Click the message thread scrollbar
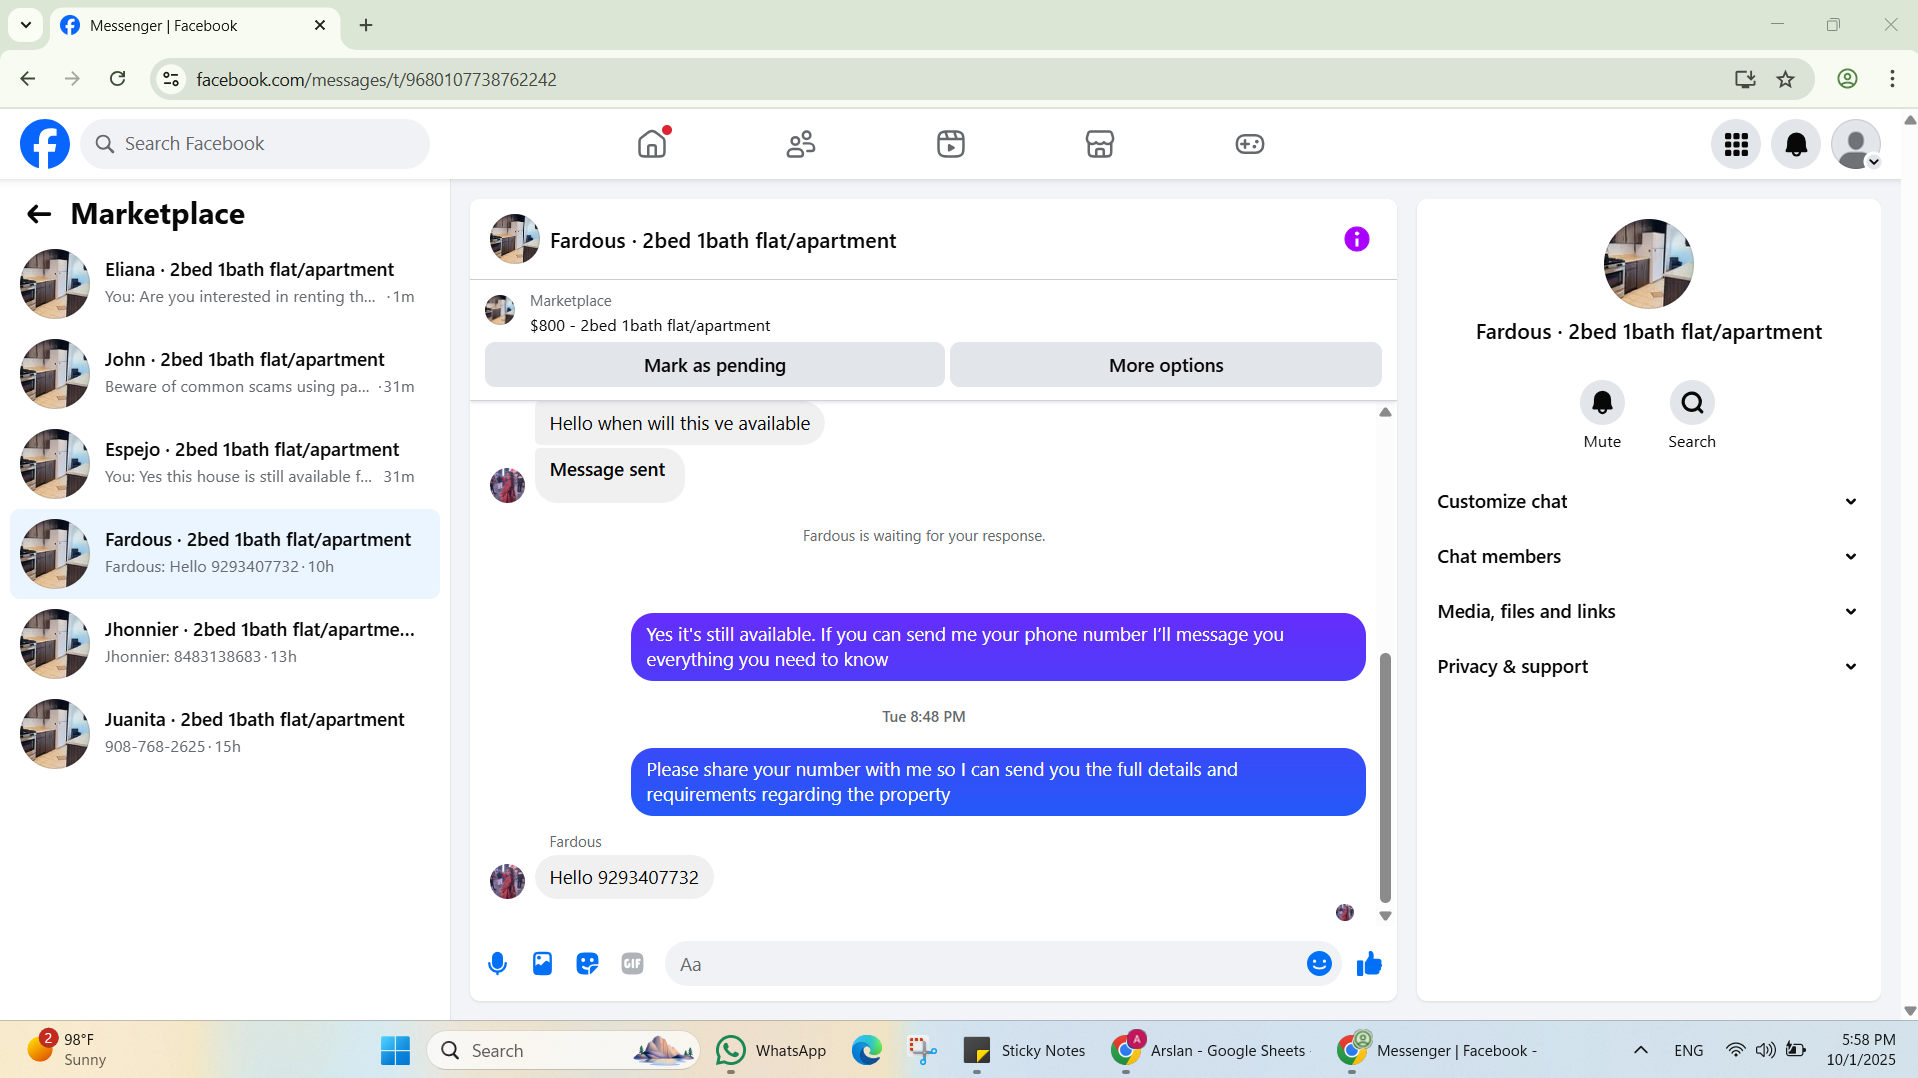Image resolution: width=1918 pixels, height=1078 pixels. point(1385,777)
